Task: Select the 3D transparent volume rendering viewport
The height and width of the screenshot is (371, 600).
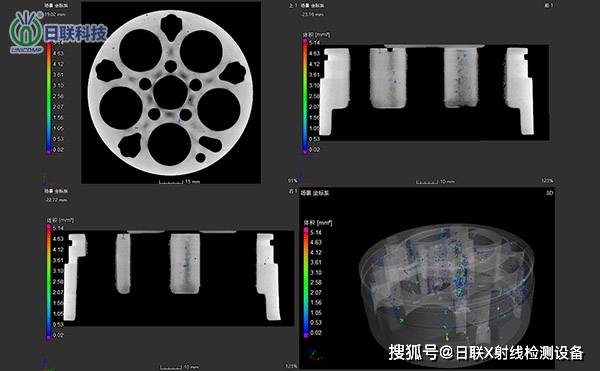Action: click(x=427, y=278)
